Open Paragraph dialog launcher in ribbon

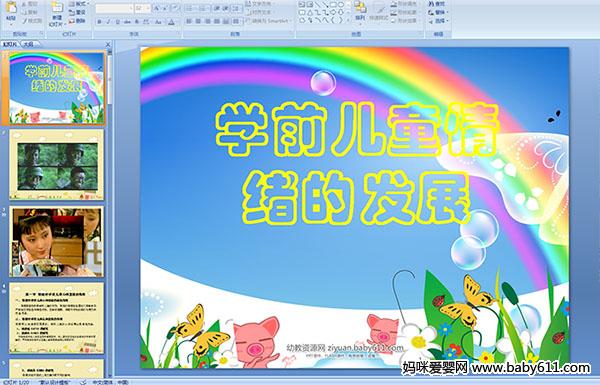click(x=291, y=34)
